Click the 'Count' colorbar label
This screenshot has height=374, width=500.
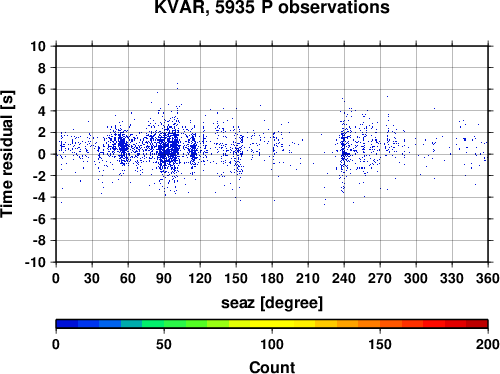[272, 367]
